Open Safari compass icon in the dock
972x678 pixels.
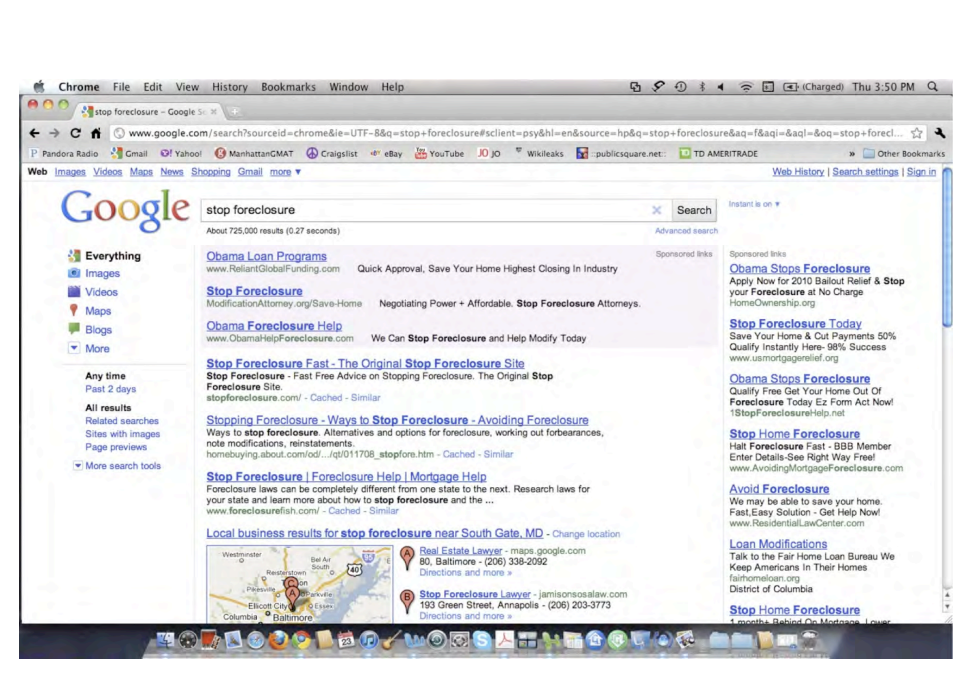coord(255,640)
